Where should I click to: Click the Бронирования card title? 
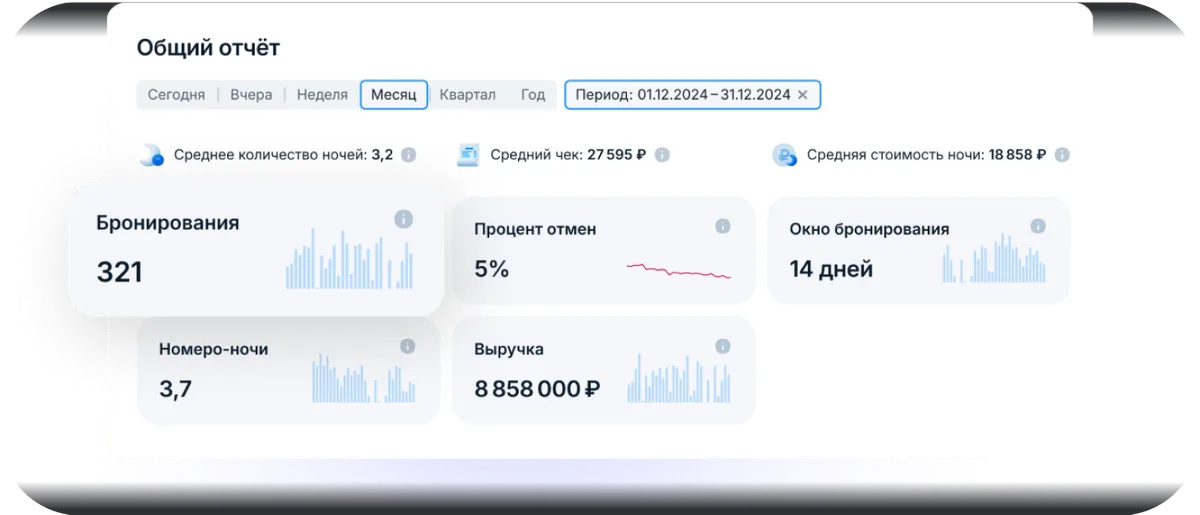[x=168, y=222]
